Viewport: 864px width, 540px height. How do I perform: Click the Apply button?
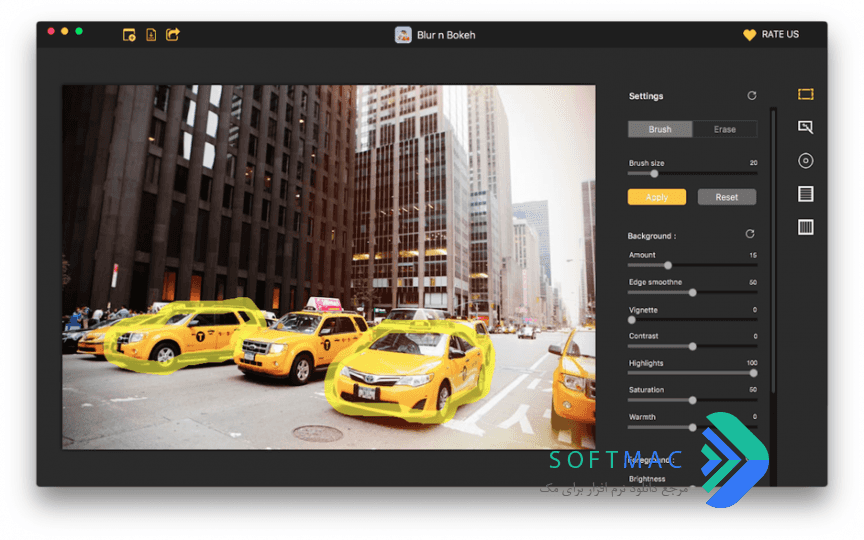click(657, 197)
